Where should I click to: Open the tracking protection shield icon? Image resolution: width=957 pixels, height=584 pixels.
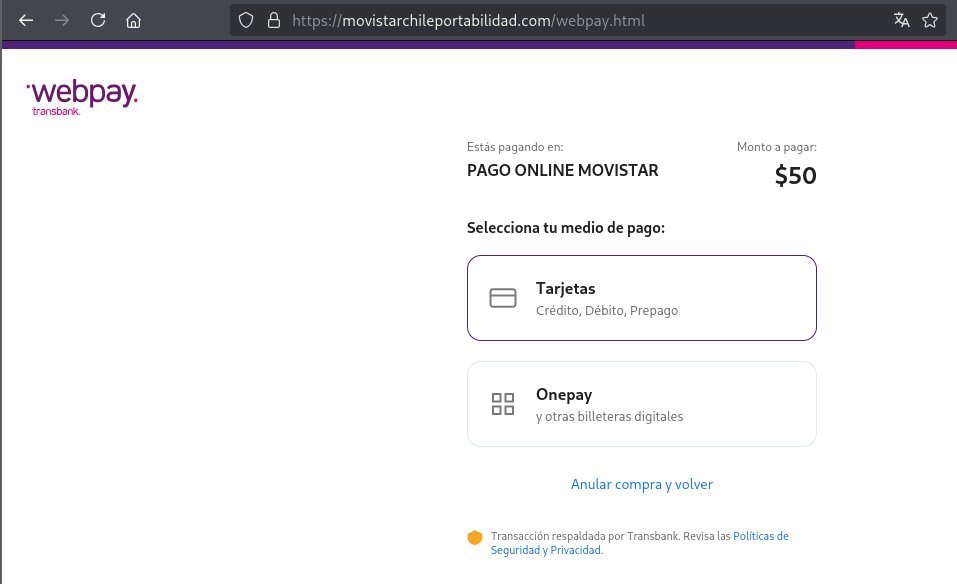tap(245, 20)
